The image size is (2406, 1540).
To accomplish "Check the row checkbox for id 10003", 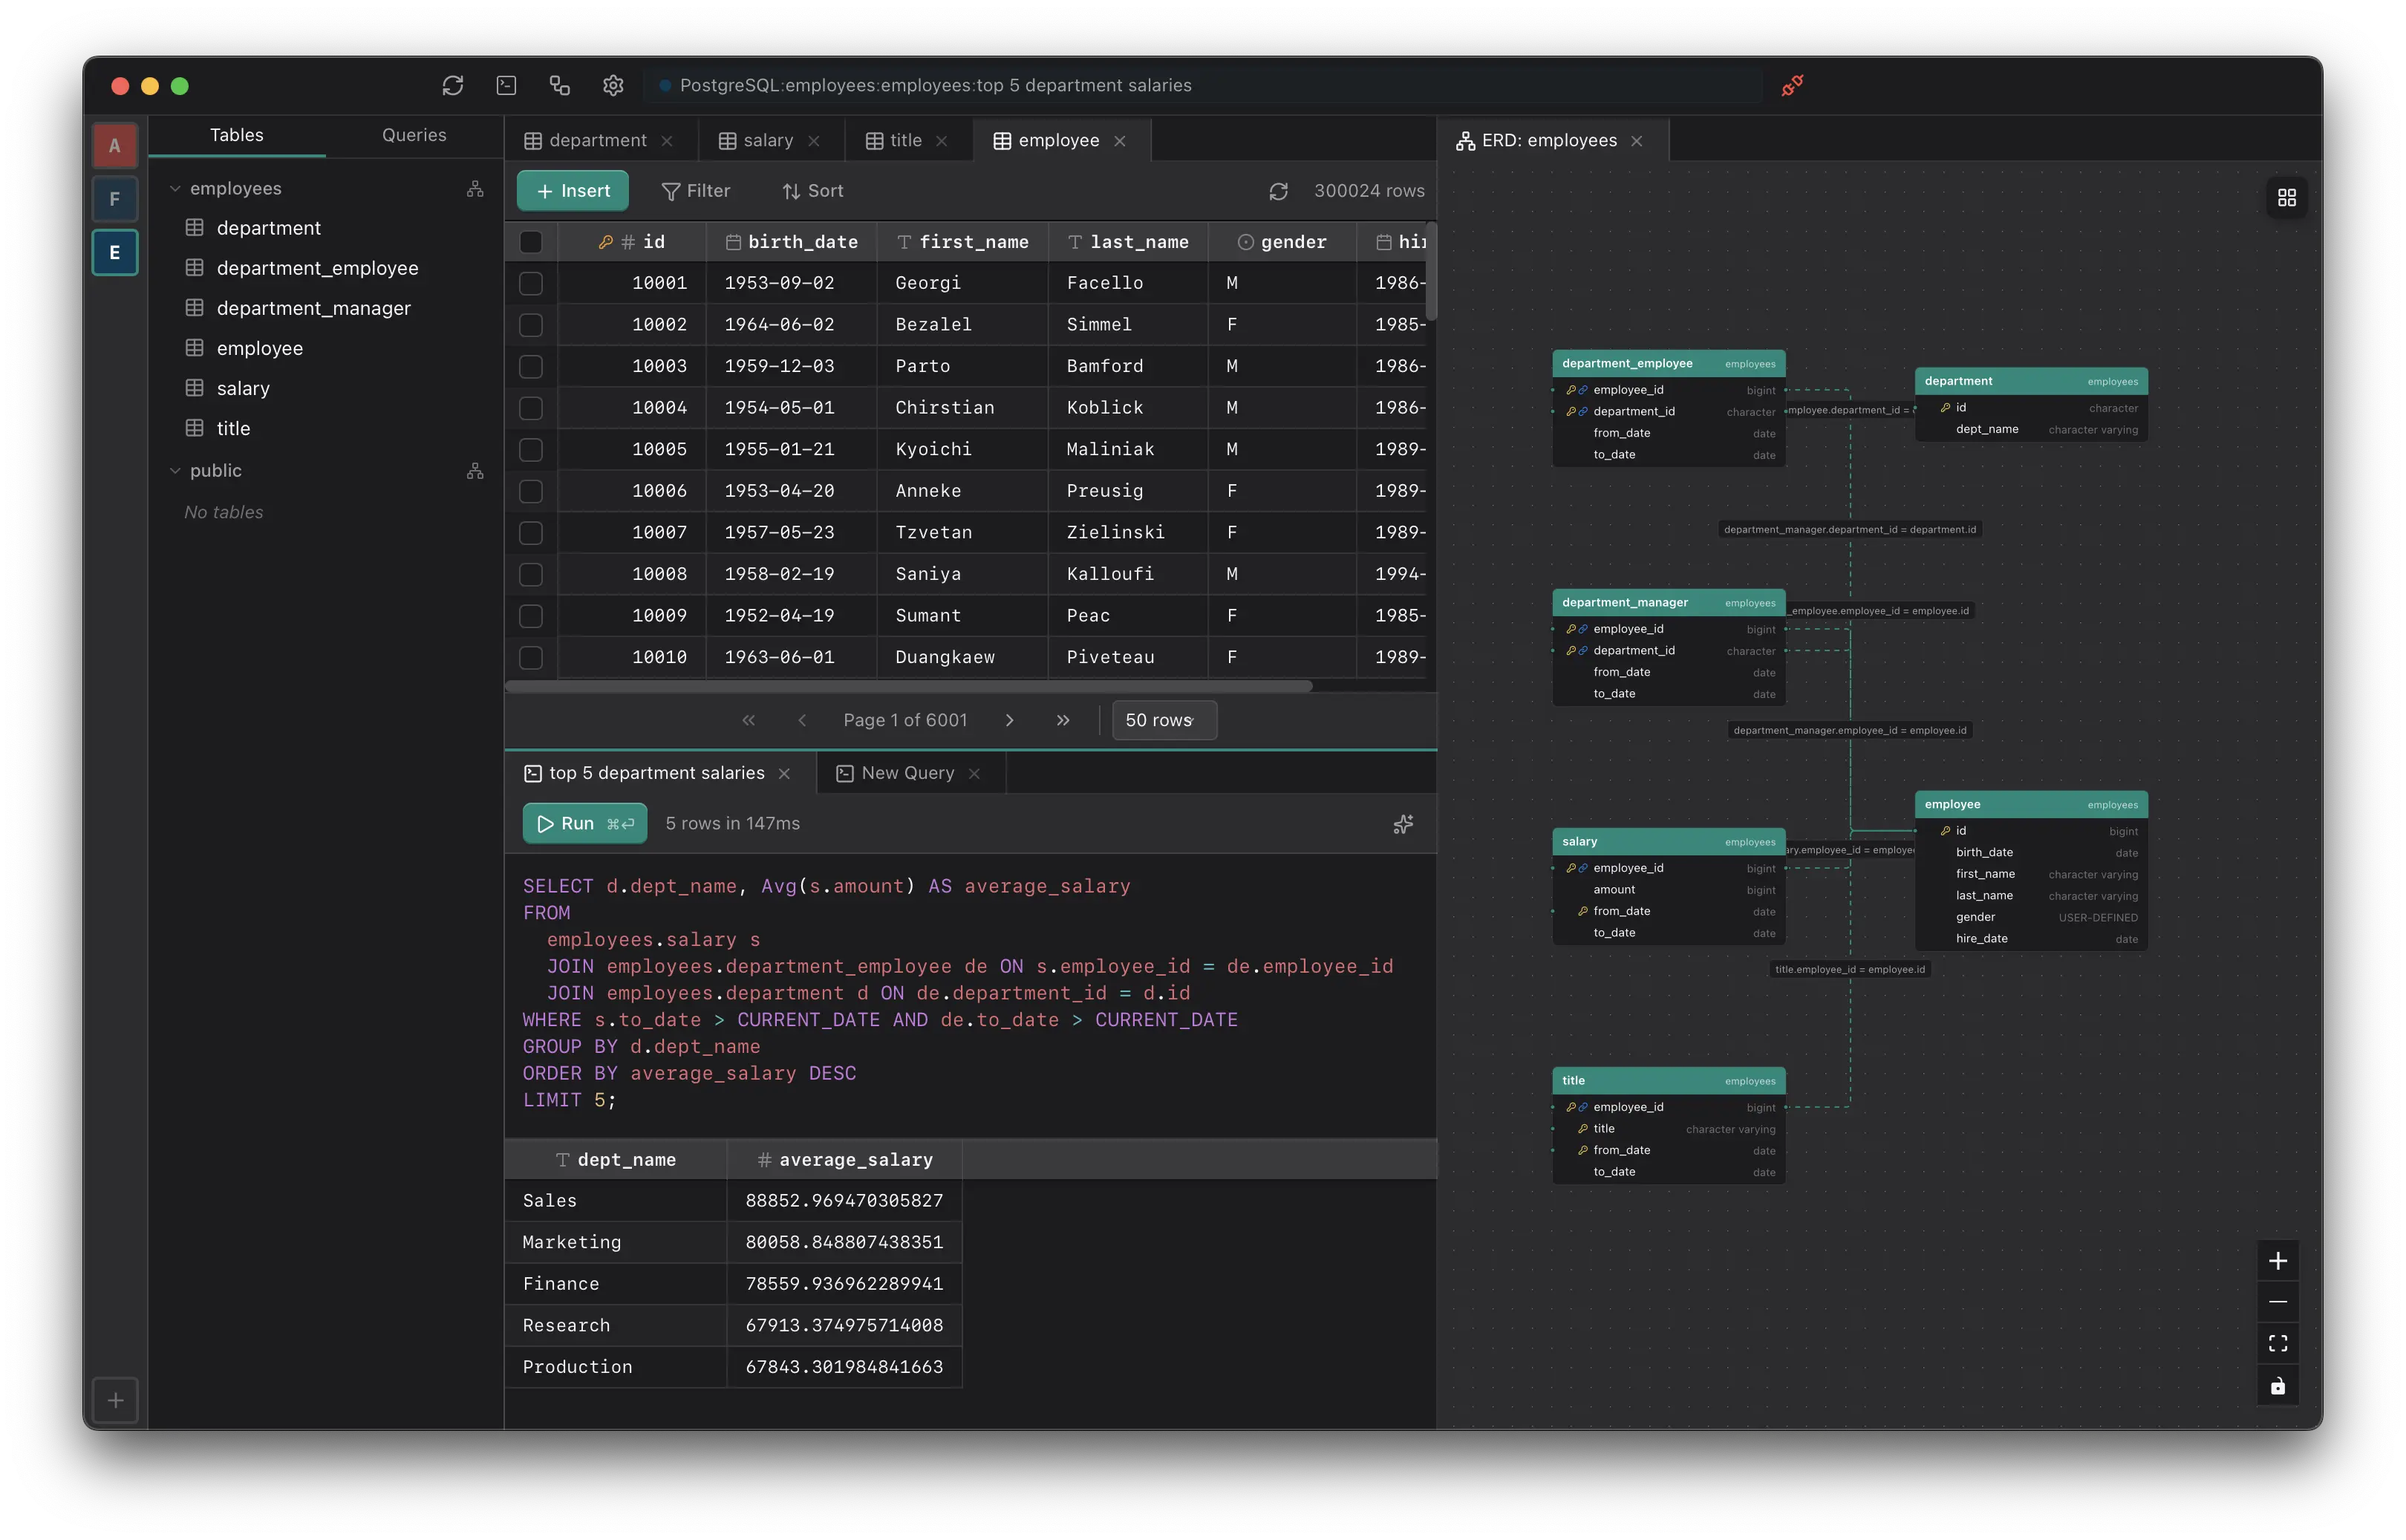I will [x=531, y=366].
